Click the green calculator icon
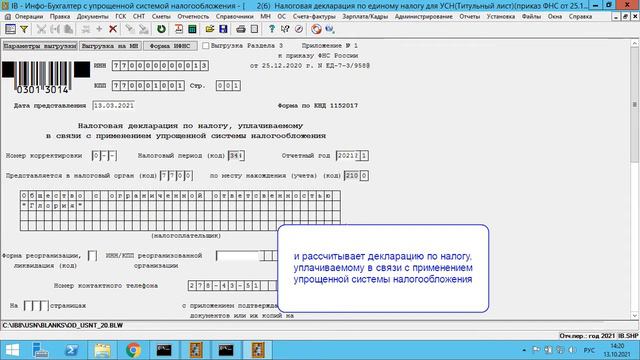The image size is (640, 360). [x=192, y=29]
